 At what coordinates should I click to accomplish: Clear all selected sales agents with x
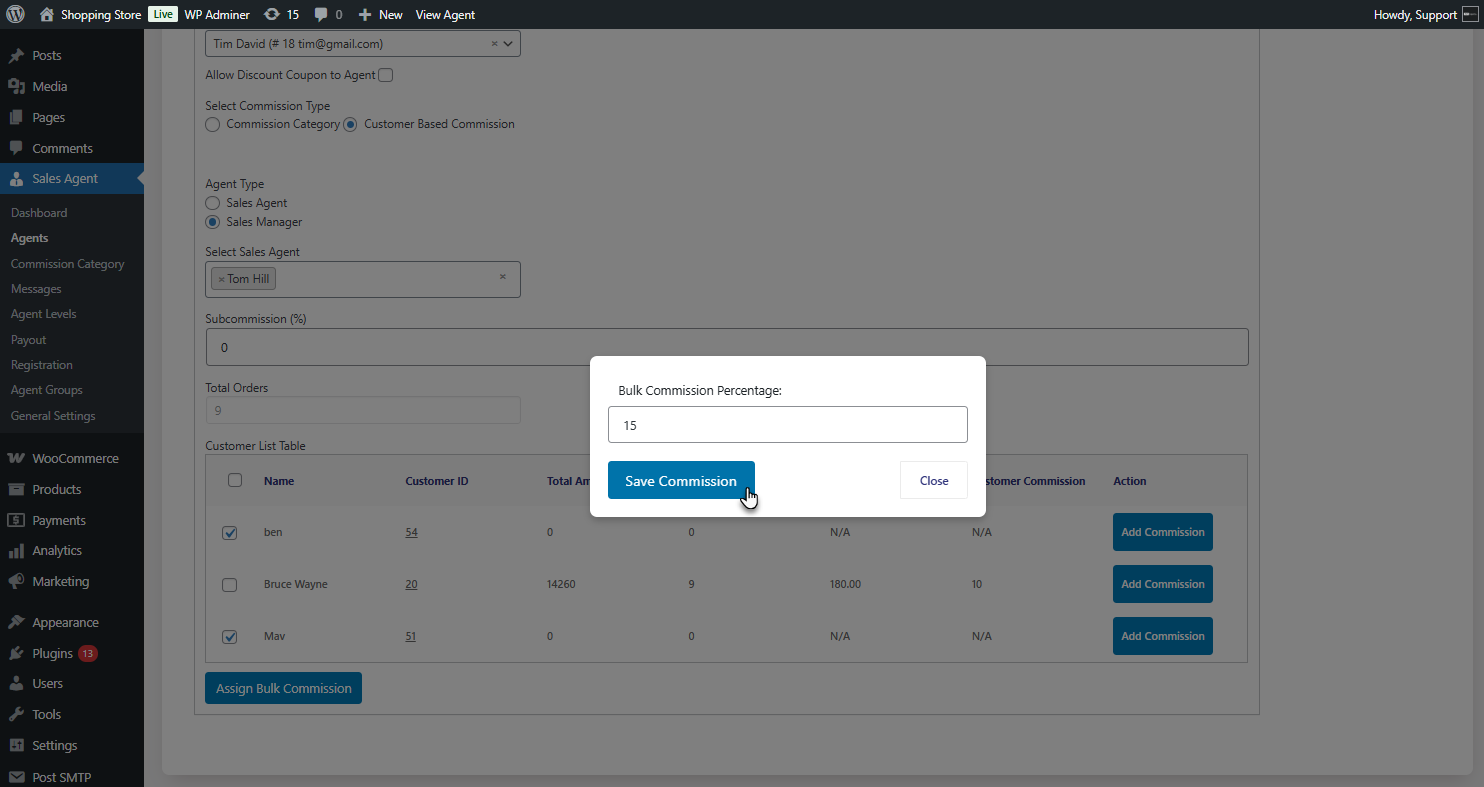pyautogui.click(x=503, y=277)
